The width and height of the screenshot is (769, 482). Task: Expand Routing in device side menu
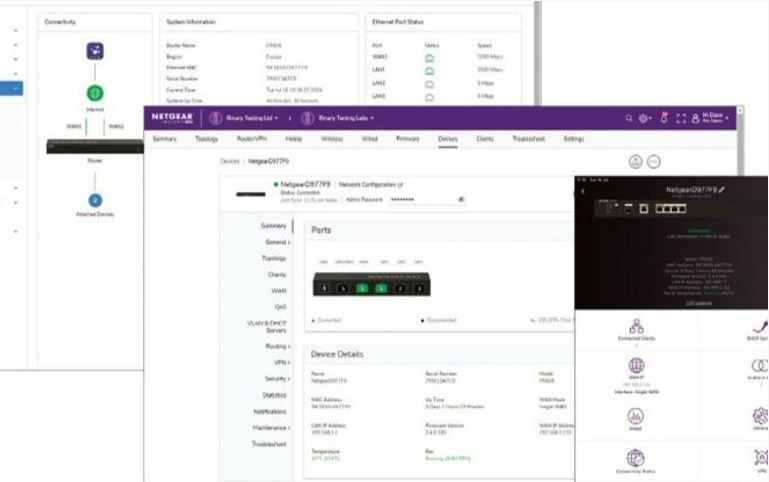click(278, 346)
